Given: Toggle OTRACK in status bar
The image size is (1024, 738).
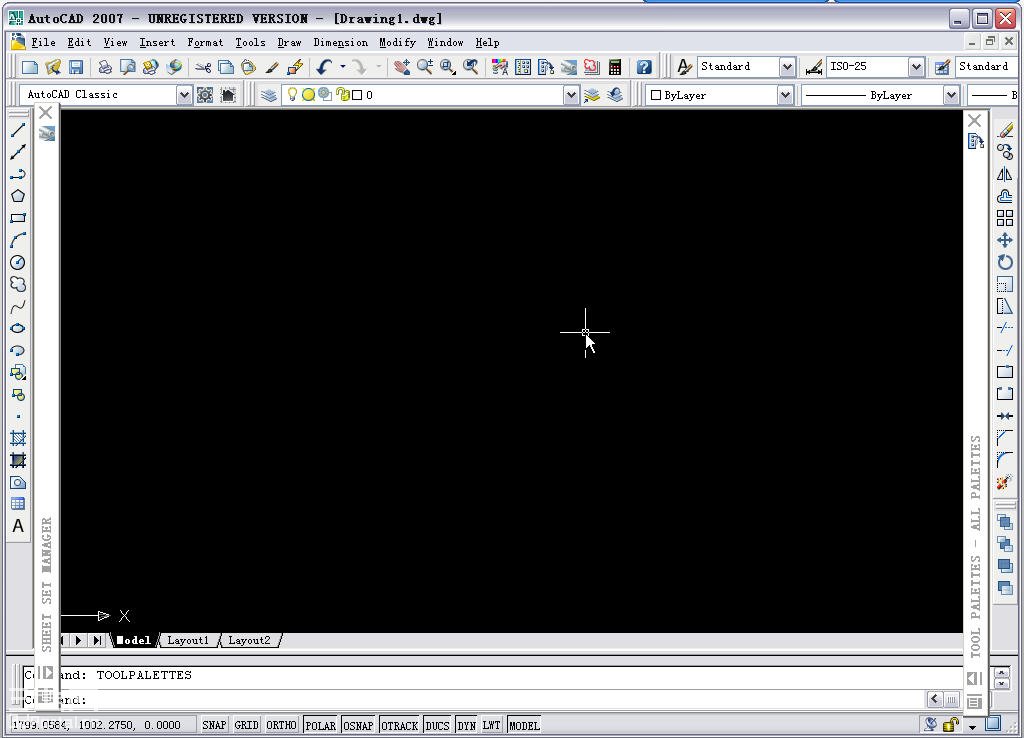Looking at the screenshot, I should pyautogui.click(x=399, y=726).
